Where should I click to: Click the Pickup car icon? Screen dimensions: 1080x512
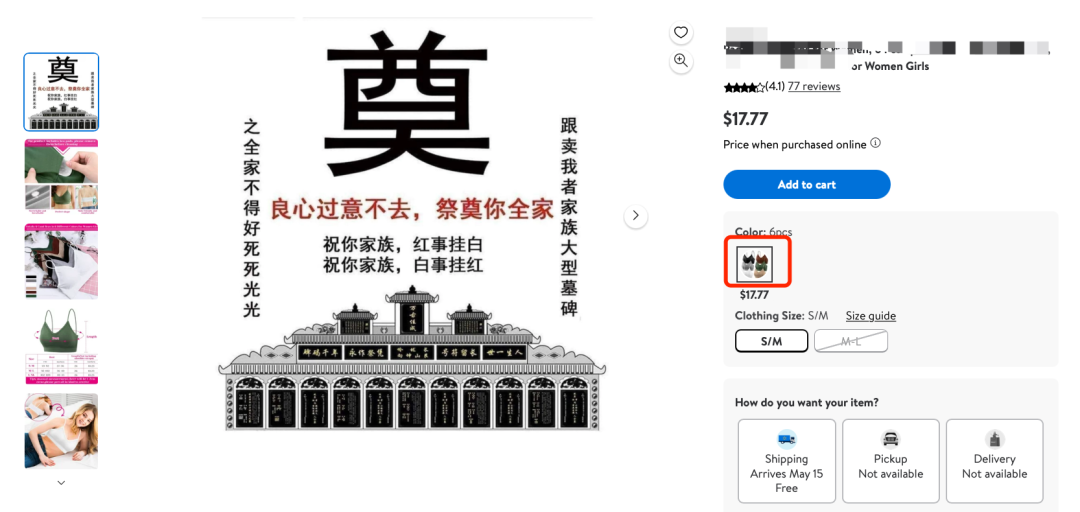[x=891, y=439]
